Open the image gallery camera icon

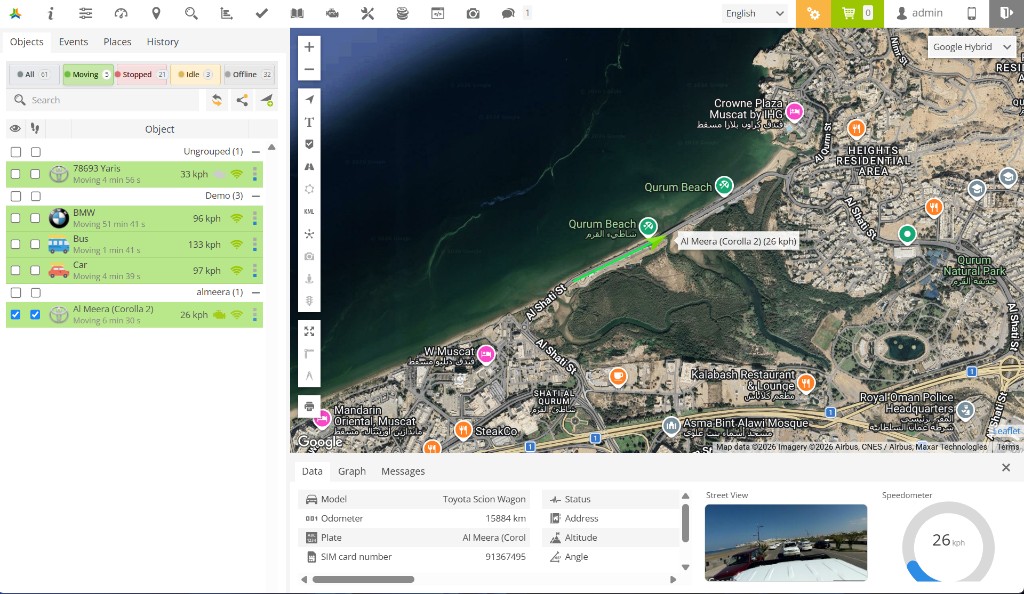(x=473, y=13)
